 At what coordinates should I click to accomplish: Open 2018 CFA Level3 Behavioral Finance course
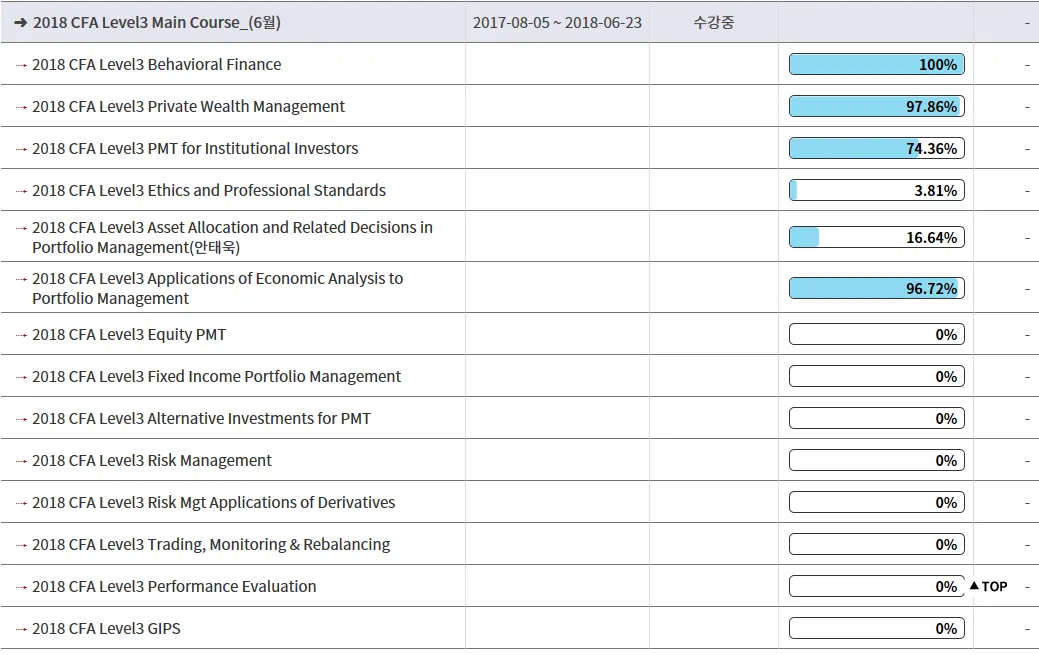click(156, 64)
